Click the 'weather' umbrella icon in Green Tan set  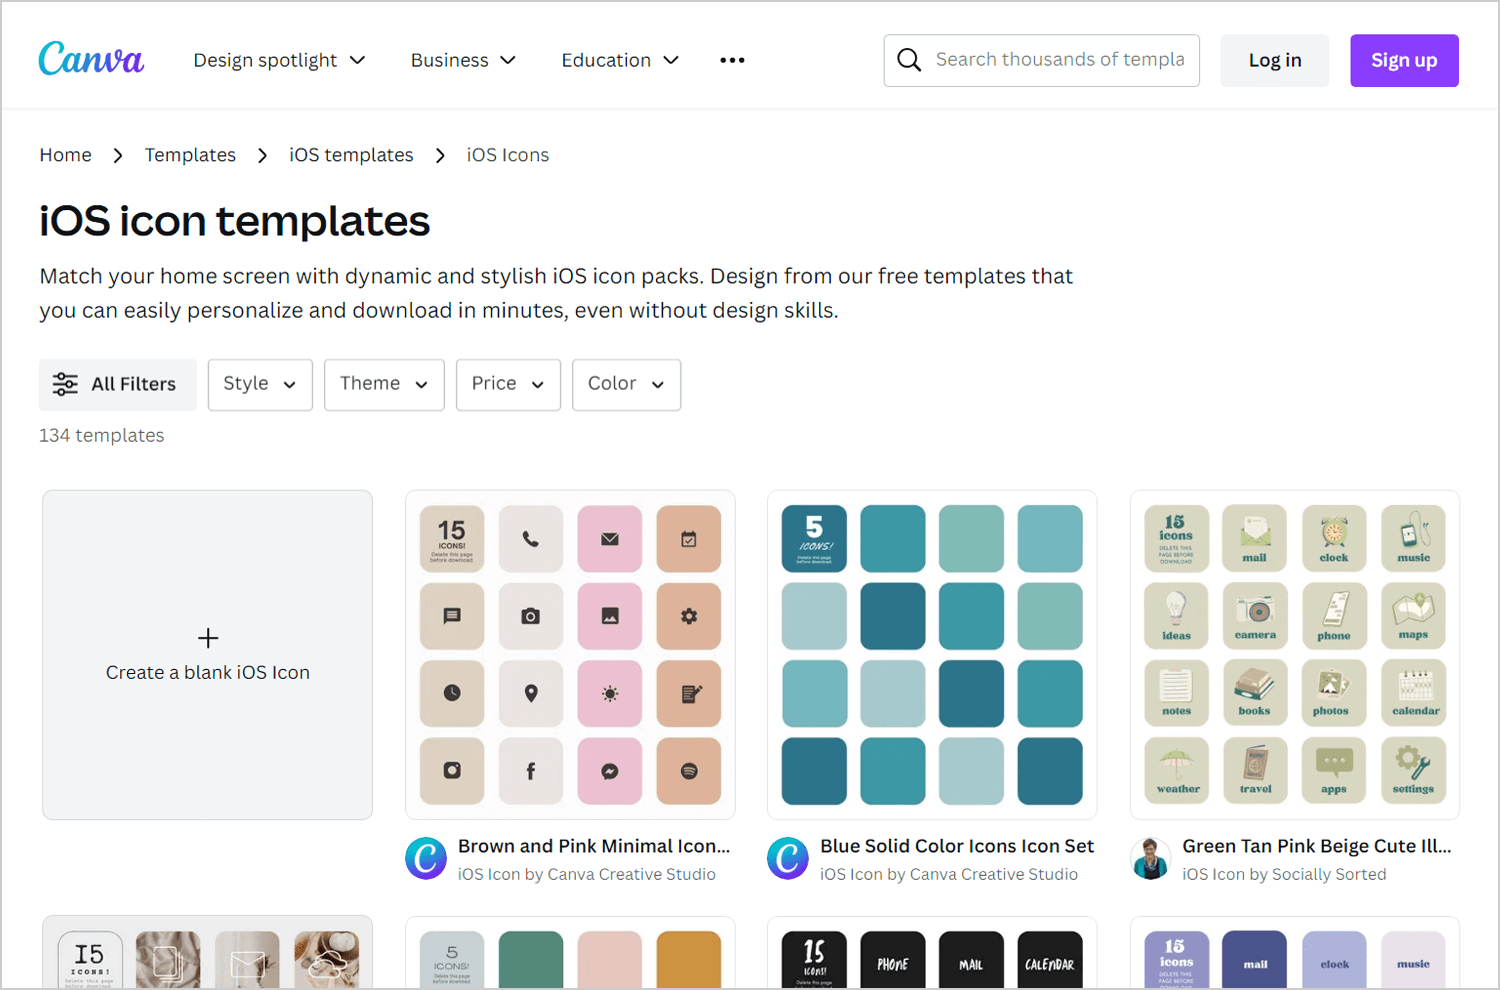tap(1177, 771)
